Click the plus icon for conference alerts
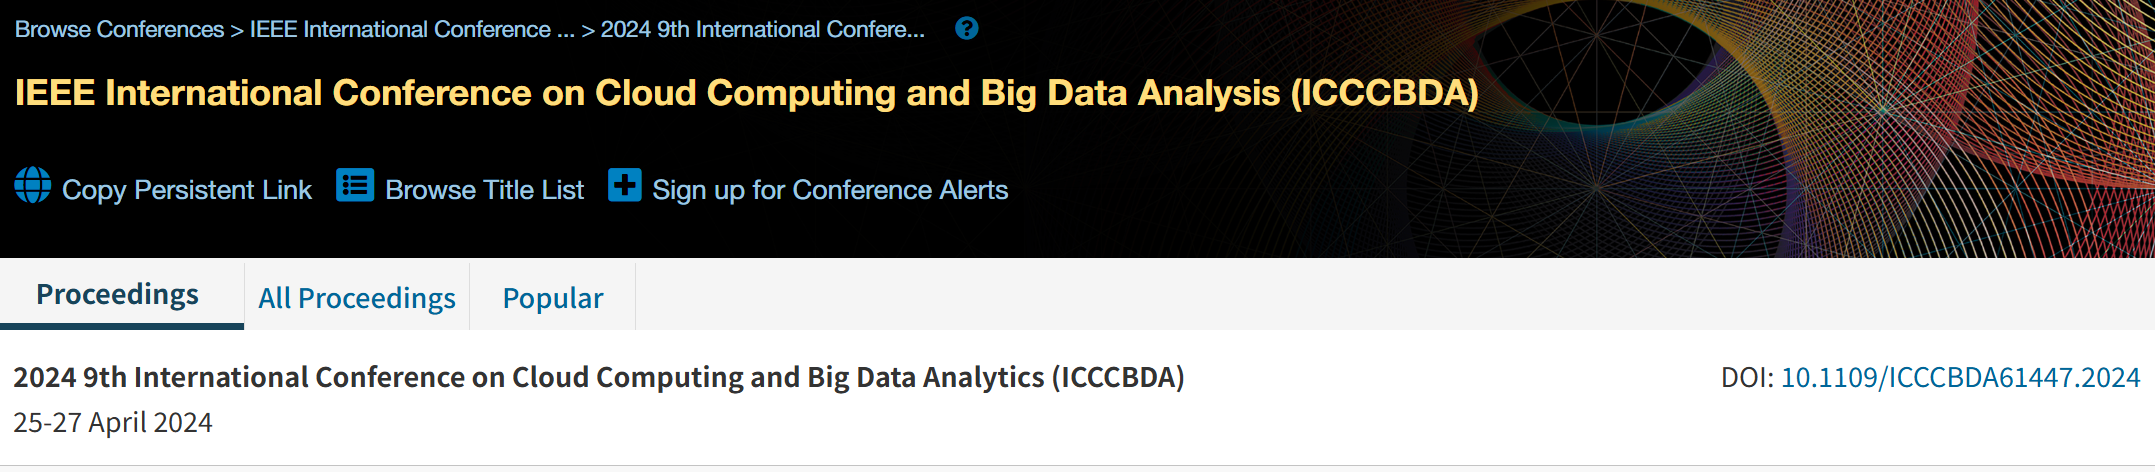 (x=625, y=185)
